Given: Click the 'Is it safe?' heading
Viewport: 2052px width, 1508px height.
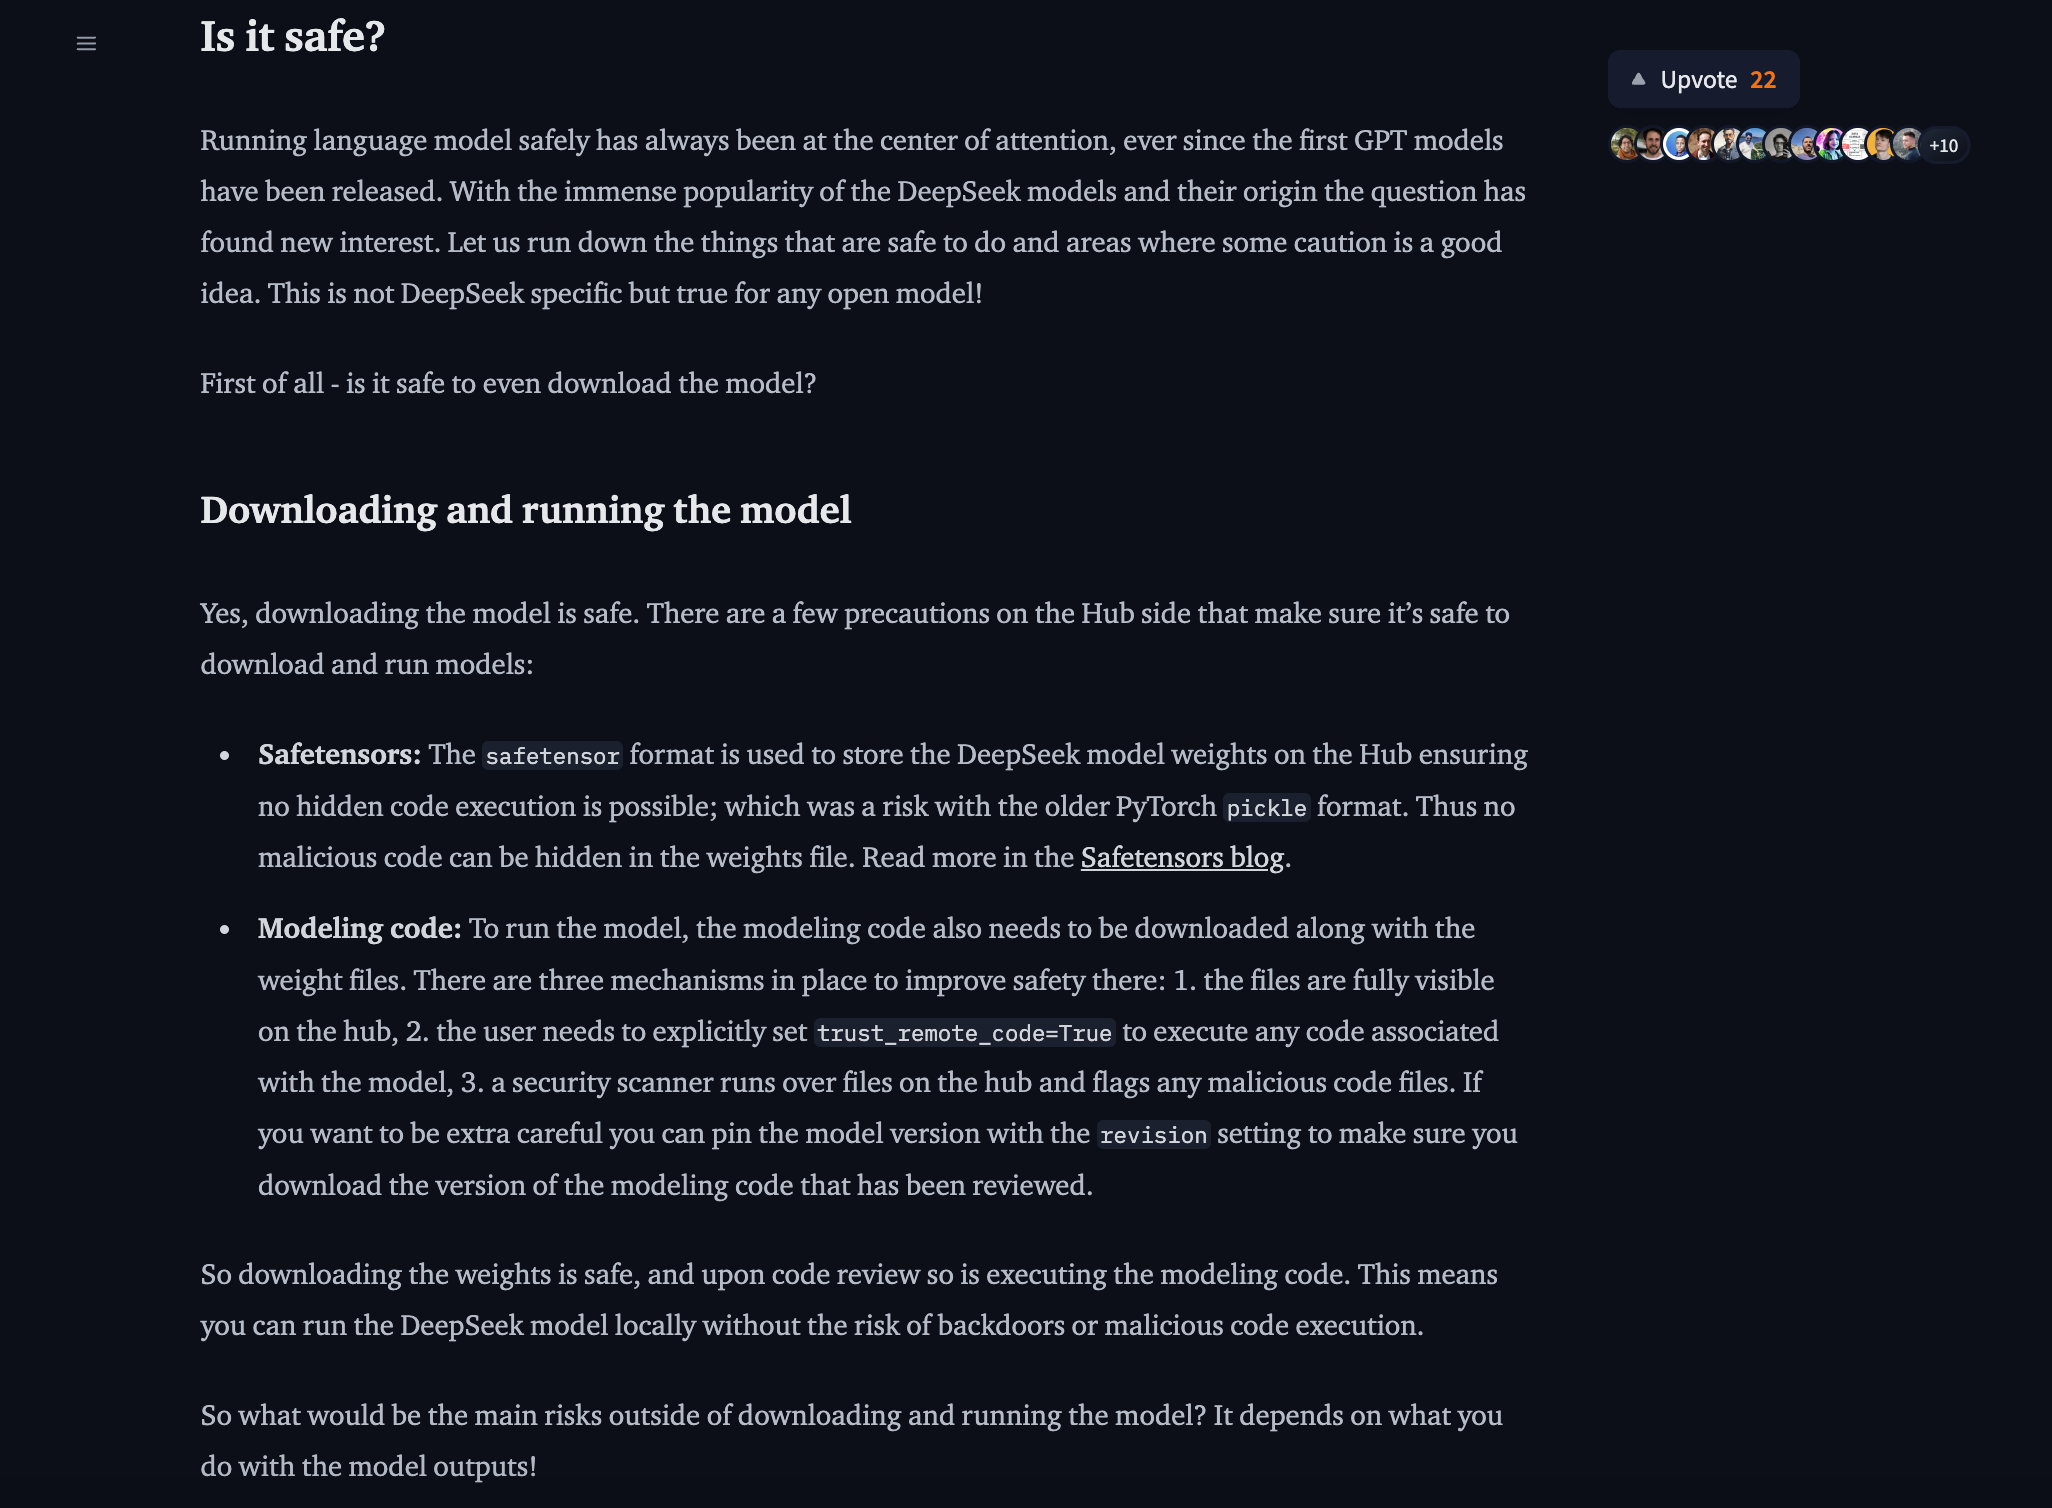Looking at the screenshot, I should (x=292, y=37).
